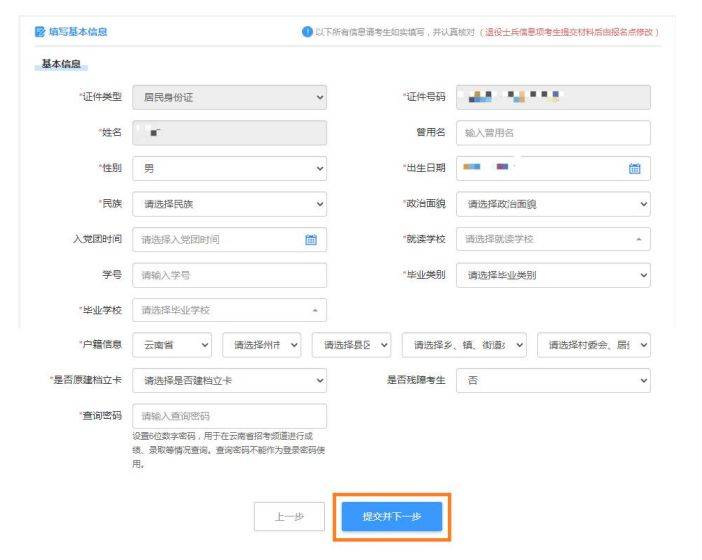Click the 证件号码 field
The image size is (702, 560).
coord(553,97)
